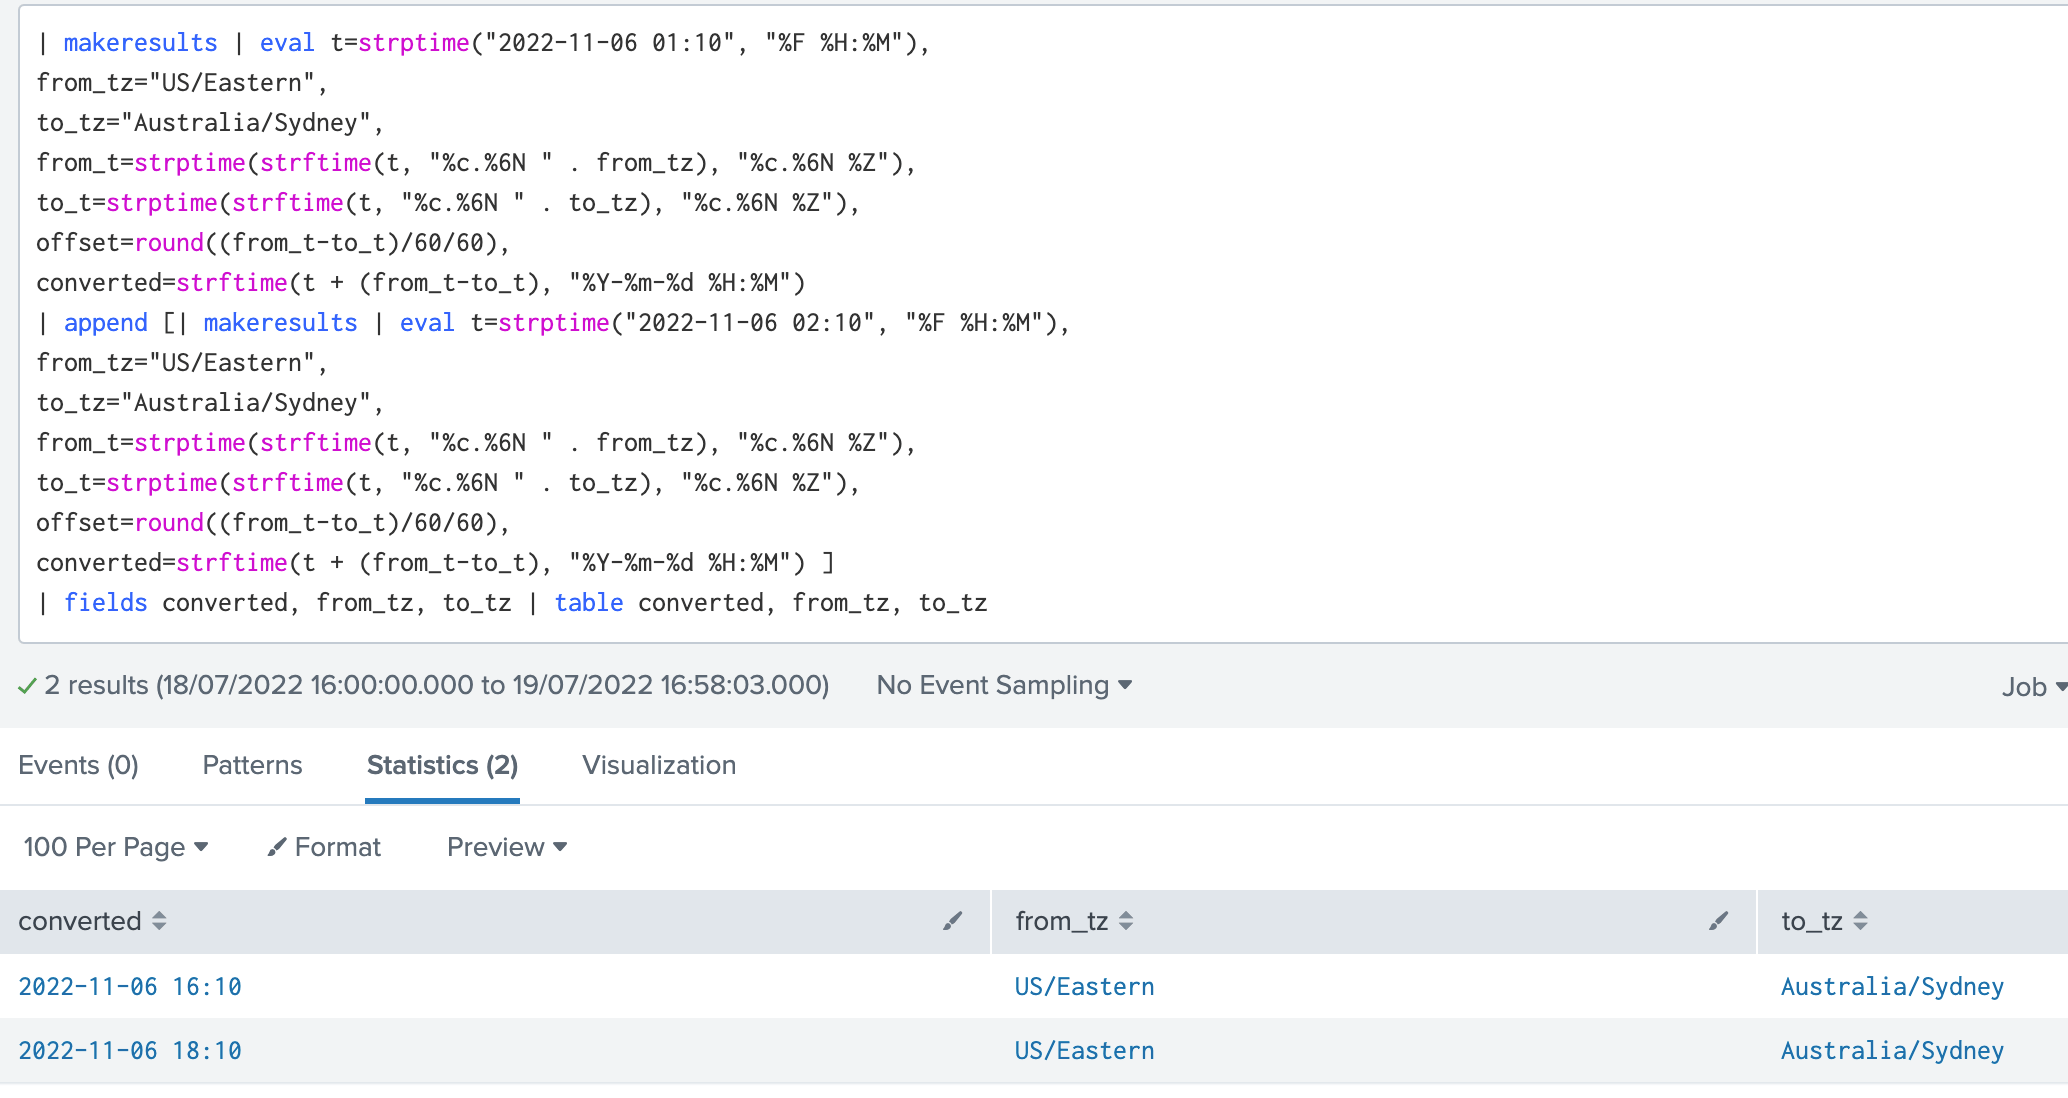2068x1098 pixels.
Task: Click the sort arrows on the converted column
Action: point(158,921)
